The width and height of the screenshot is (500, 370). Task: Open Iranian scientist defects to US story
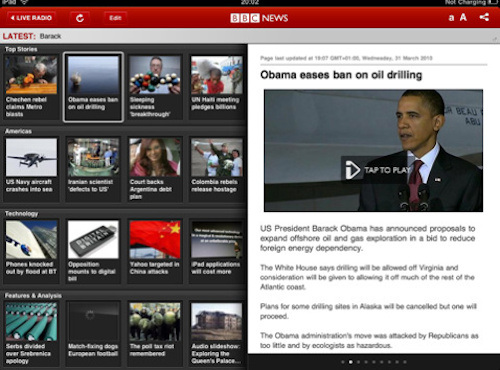pyautogui.click(x=93, y=169)
